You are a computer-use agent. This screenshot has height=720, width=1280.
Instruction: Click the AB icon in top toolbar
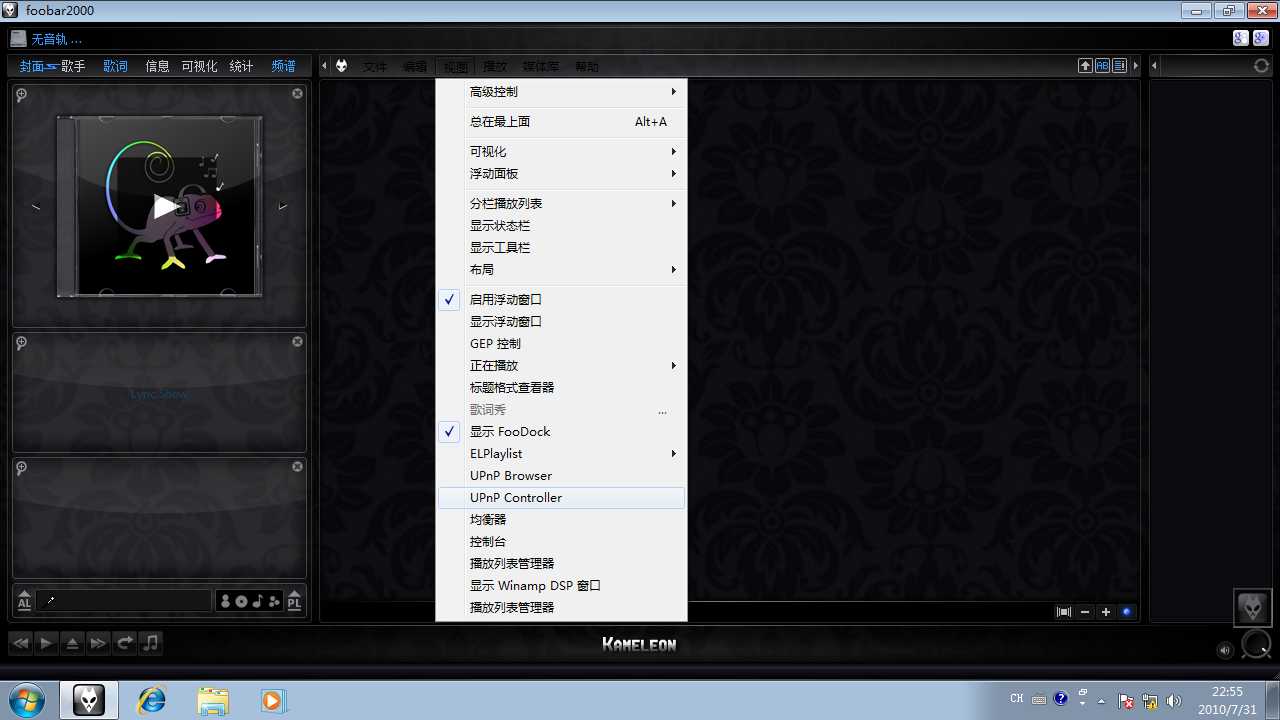1103,66
